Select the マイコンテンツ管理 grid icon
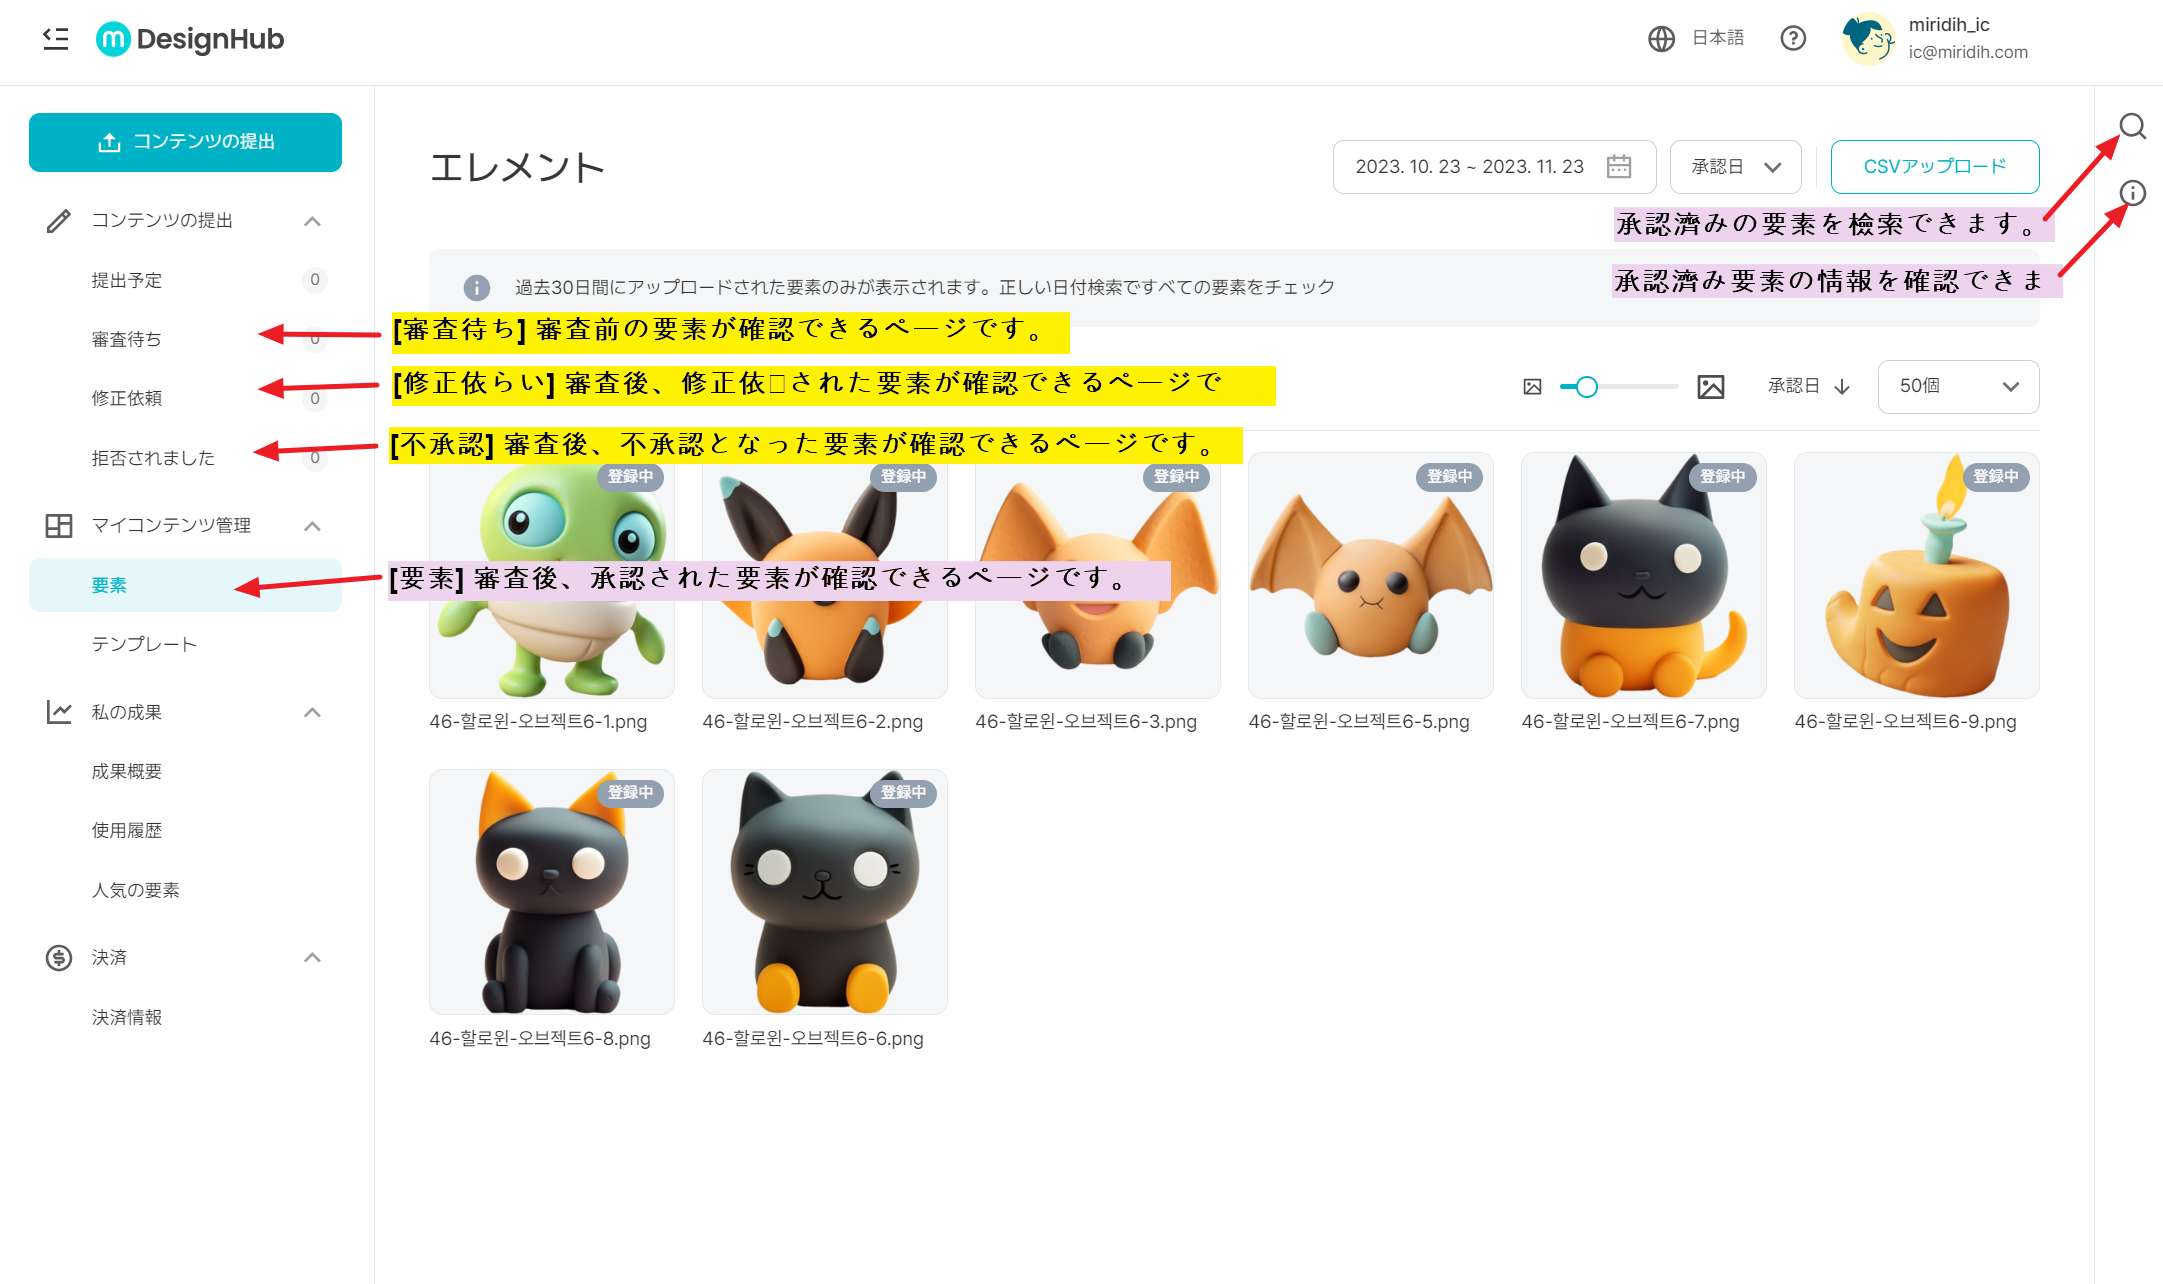 tap(57, 525)
